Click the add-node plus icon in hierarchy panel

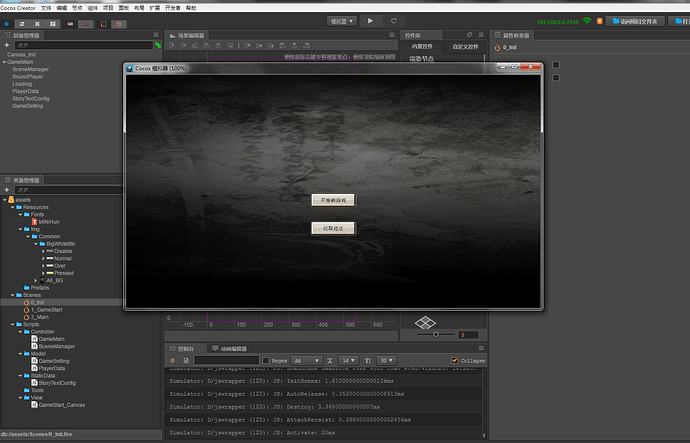[7, 45]
